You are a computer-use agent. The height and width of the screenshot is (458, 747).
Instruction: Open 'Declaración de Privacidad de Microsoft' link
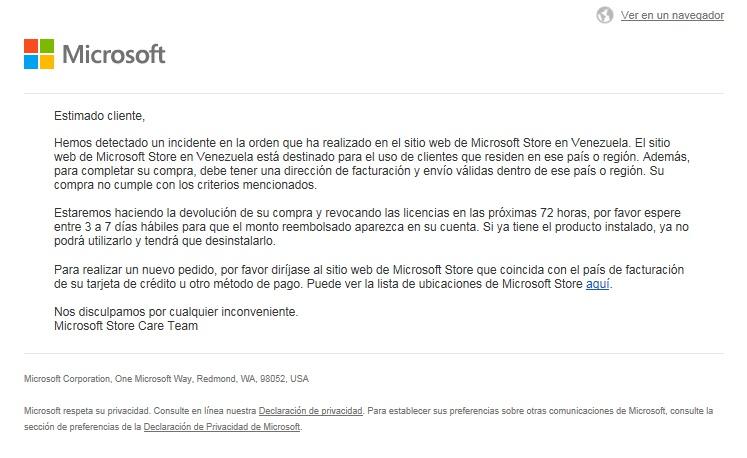click(x=222, y=427)
